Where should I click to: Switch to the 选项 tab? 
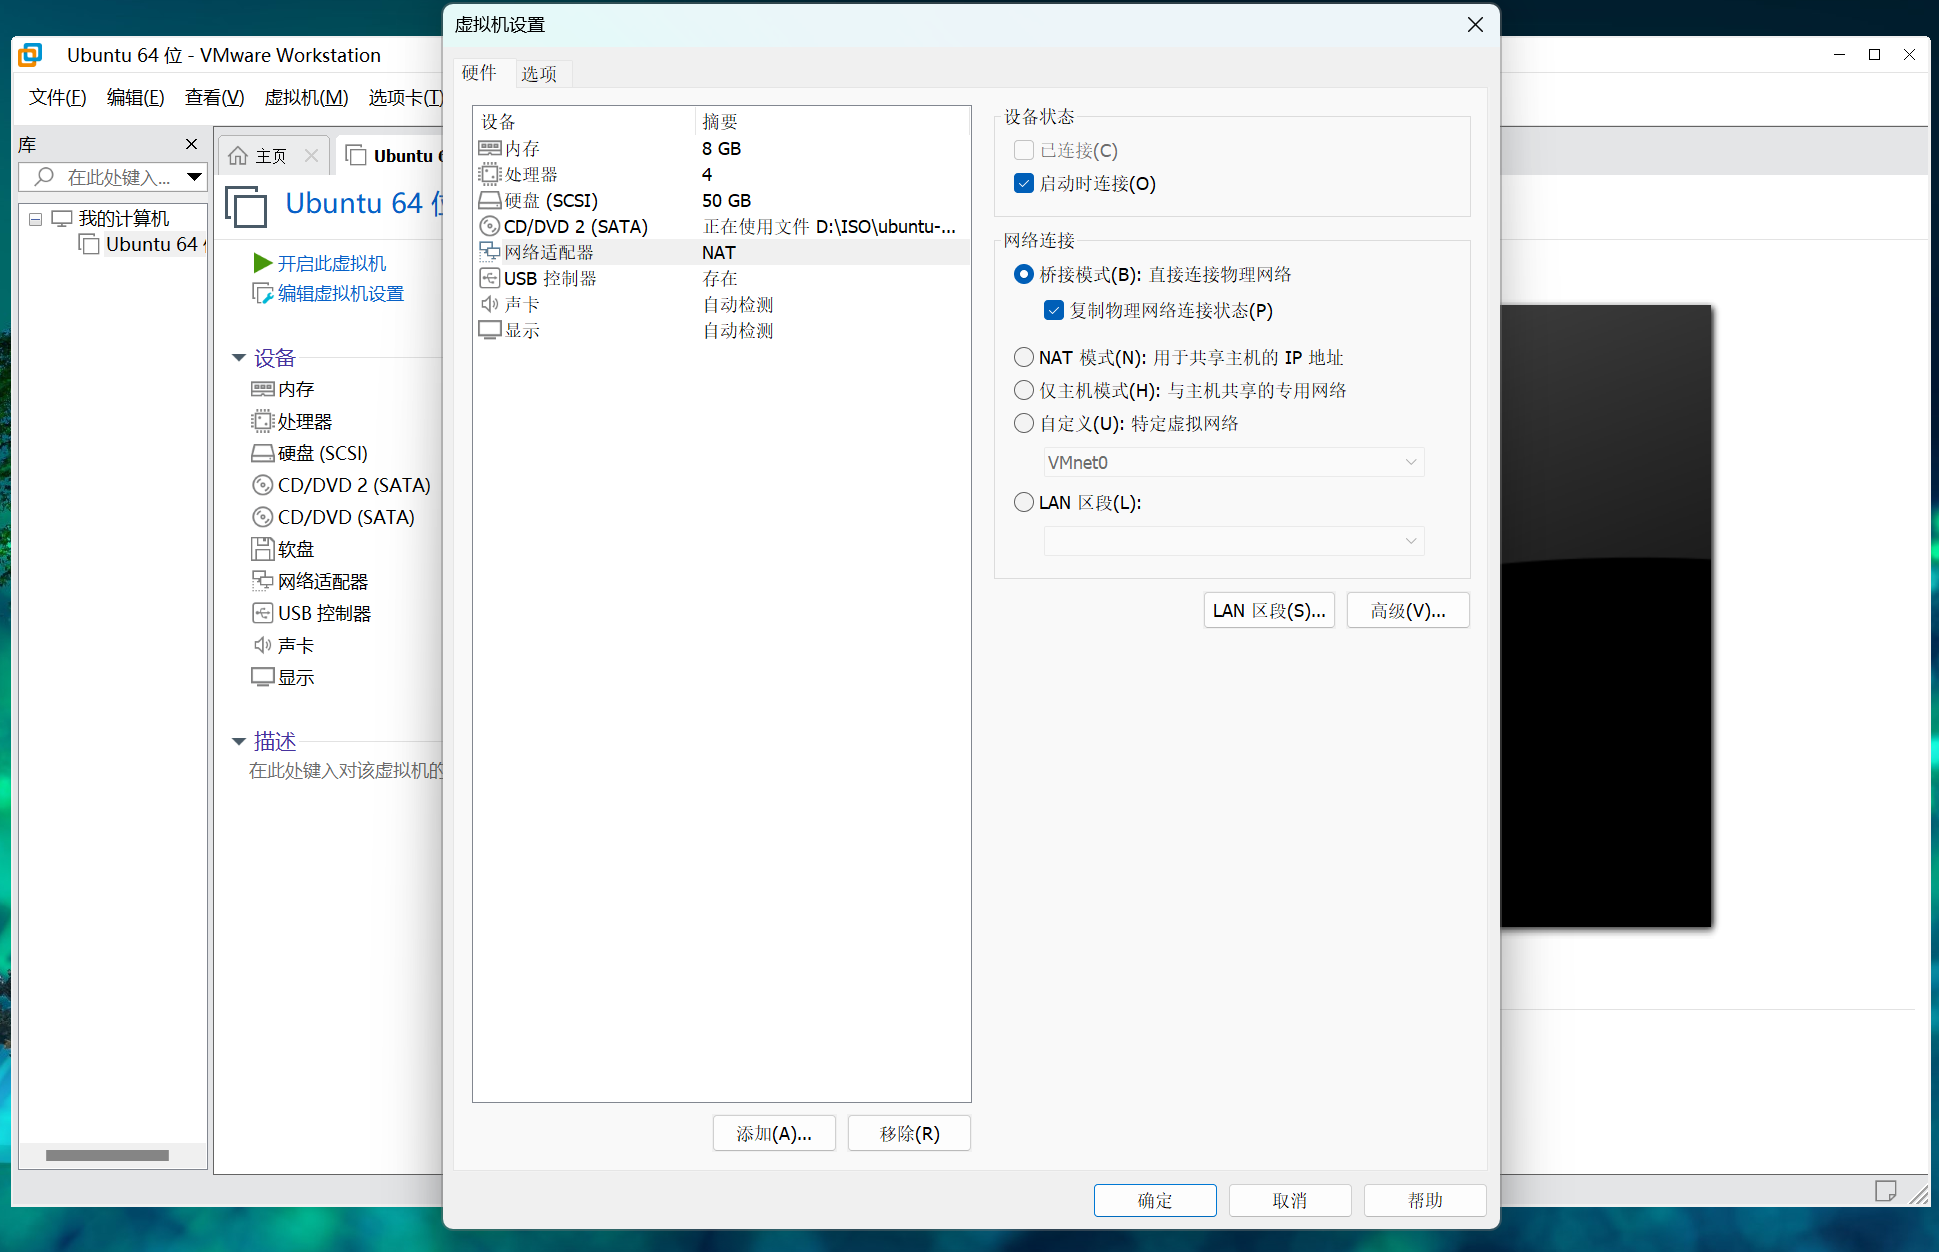(539, 74)
